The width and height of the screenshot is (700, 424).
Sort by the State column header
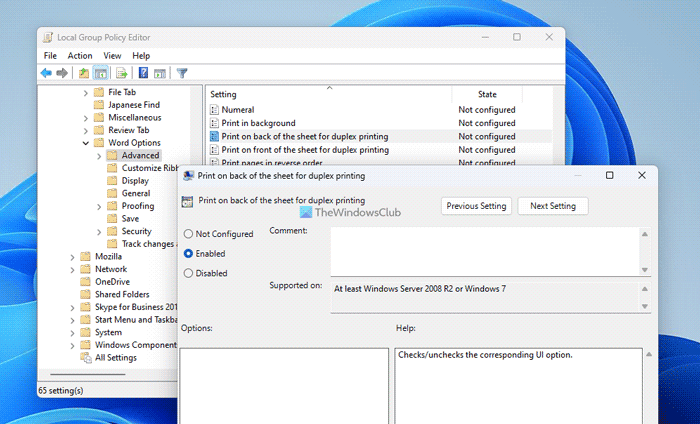[487, 94]
